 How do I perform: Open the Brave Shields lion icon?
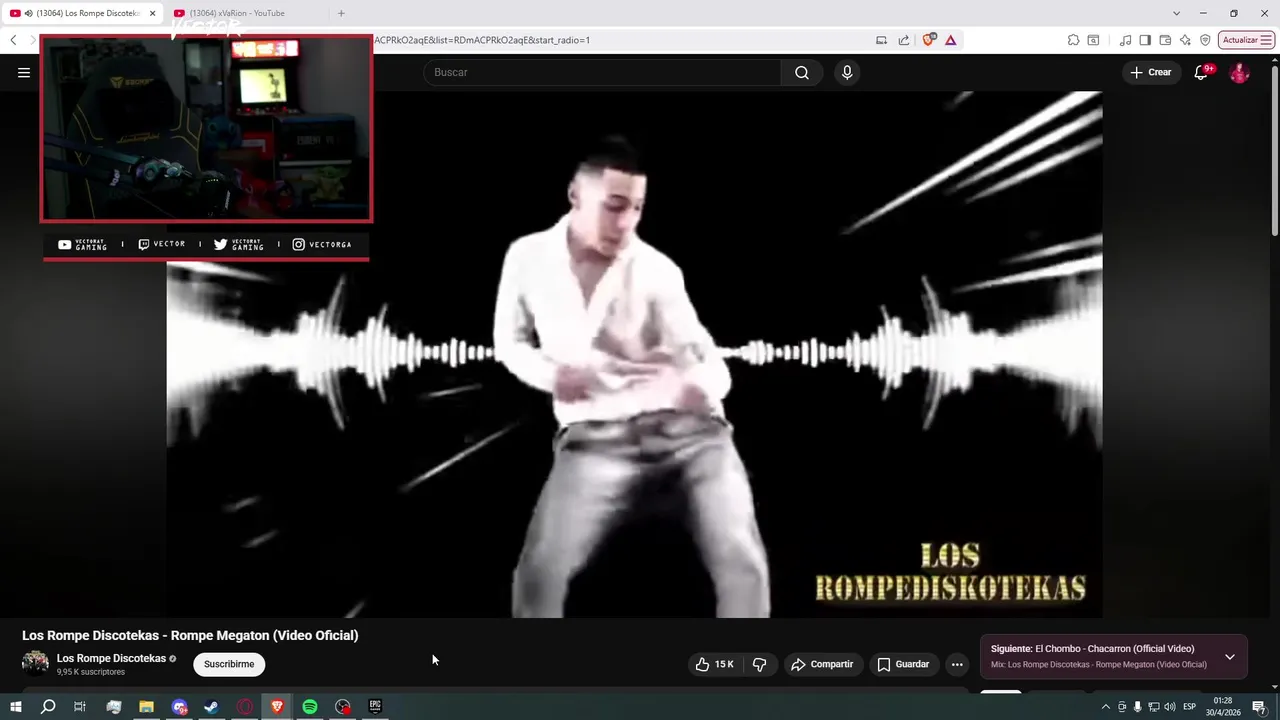pyautogui.click(x=929, y=40)
